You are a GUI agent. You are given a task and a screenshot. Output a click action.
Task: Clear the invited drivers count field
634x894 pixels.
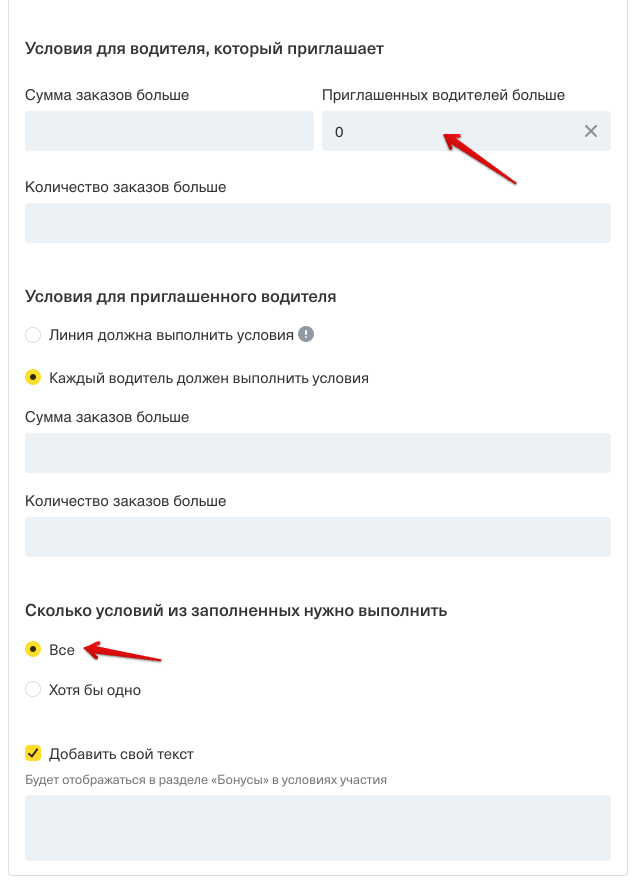pos(591,131)
